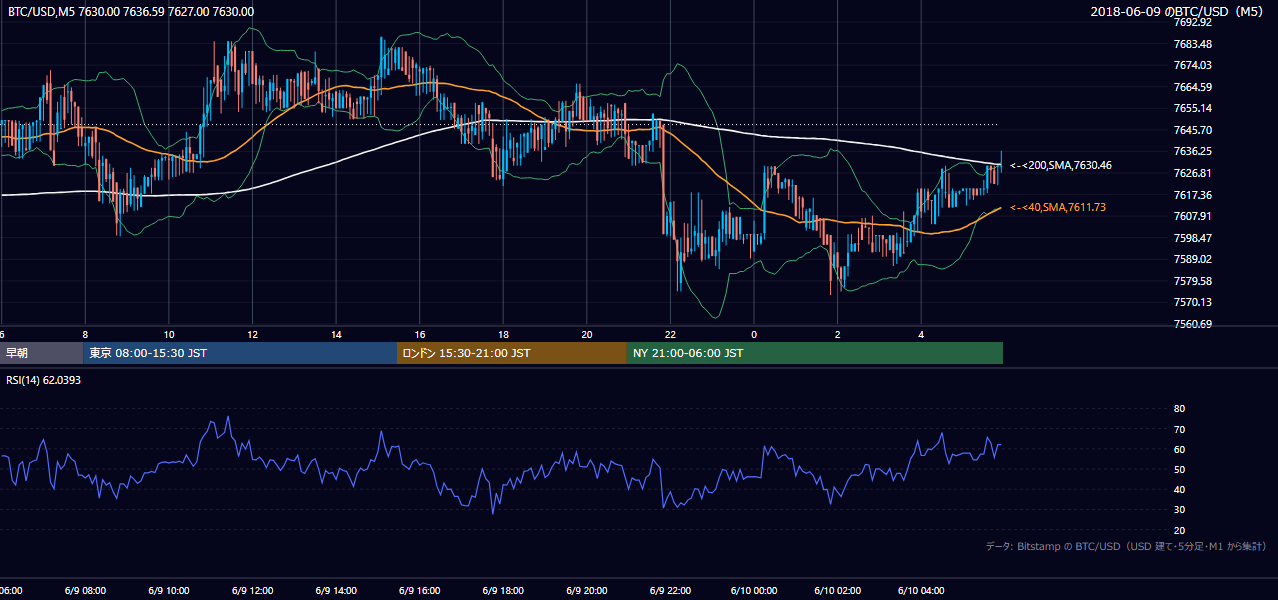Click the hour 10 tick label

click(169, 335)
